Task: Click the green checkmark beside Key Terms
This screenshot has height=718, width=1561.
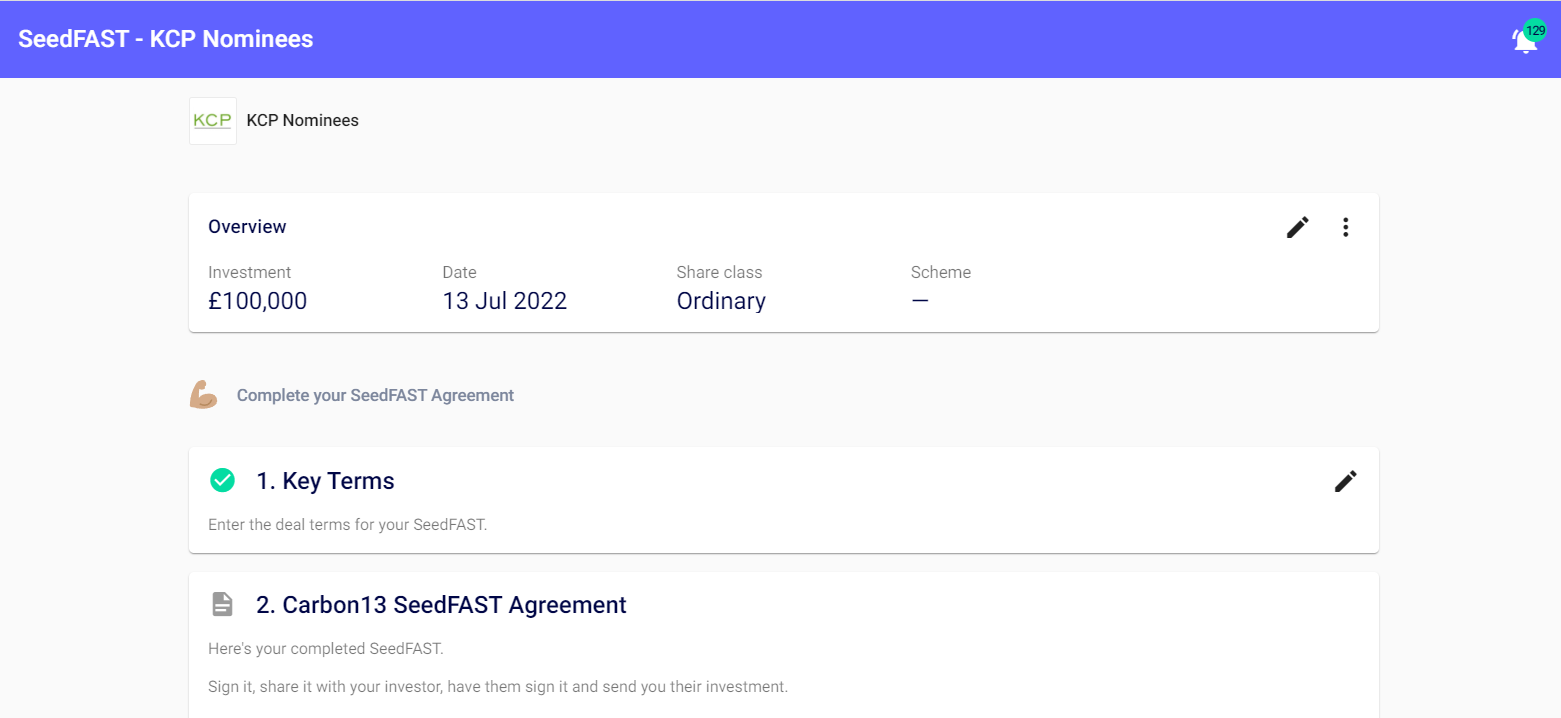Action: point(222,481)
